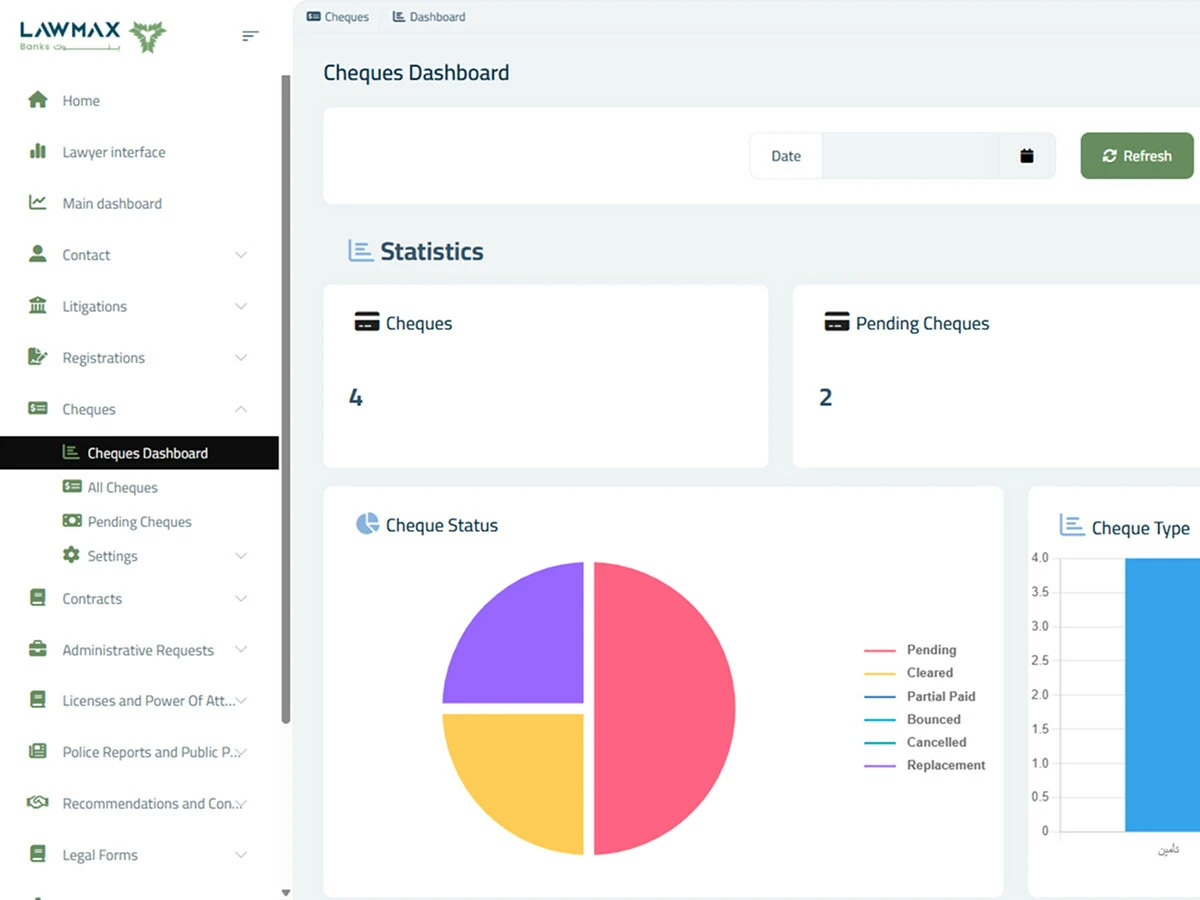Click the Registrations edit icon

(38, 357)
